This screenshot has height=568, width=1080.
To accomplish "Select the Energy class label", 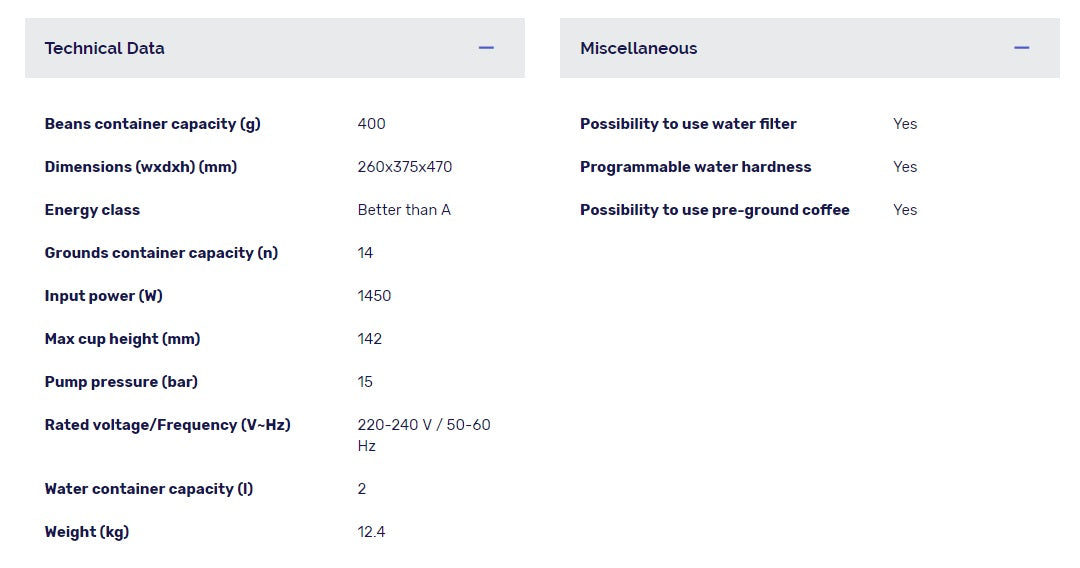I will 92,210.
